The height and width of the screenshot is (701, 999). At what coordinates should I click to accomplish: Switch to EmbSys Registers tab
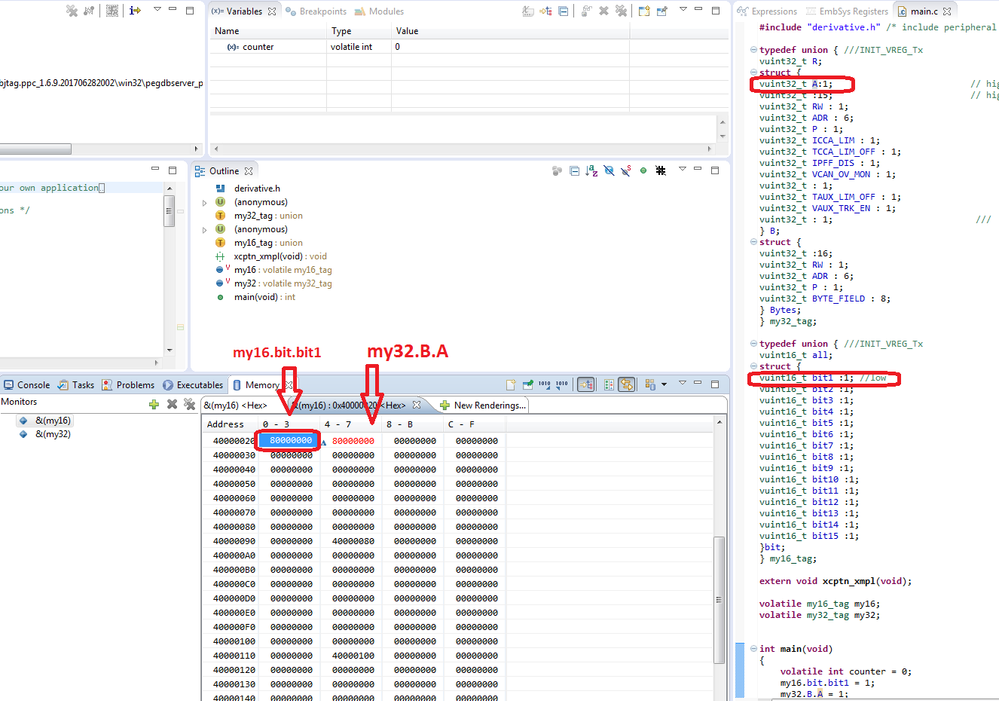847,11
